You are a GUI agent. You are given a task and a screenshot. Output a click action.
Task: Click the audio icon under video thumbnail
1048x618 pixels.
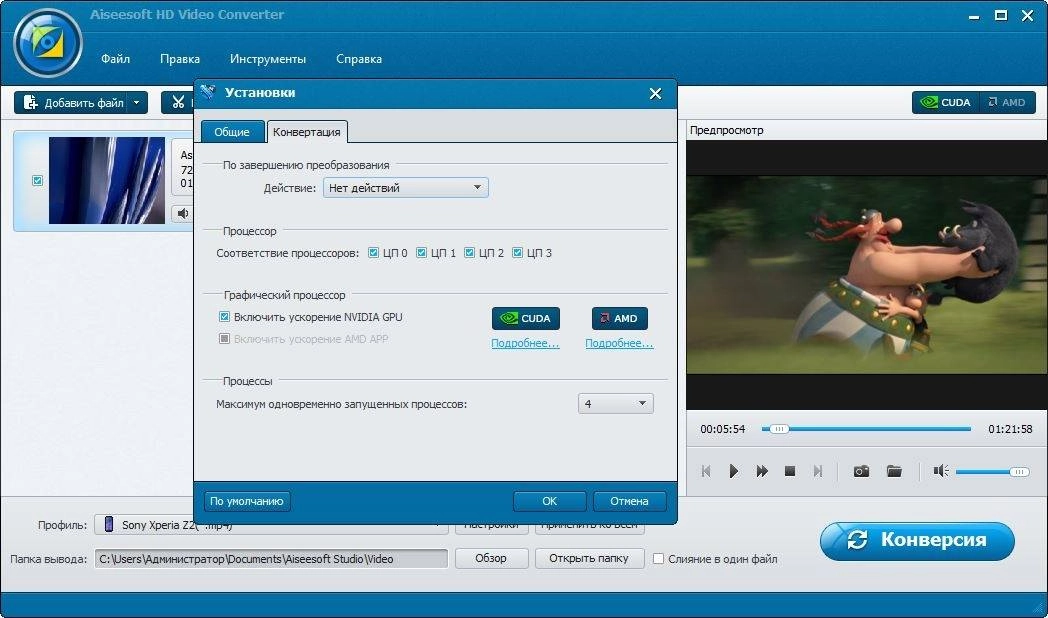point(182,213)
